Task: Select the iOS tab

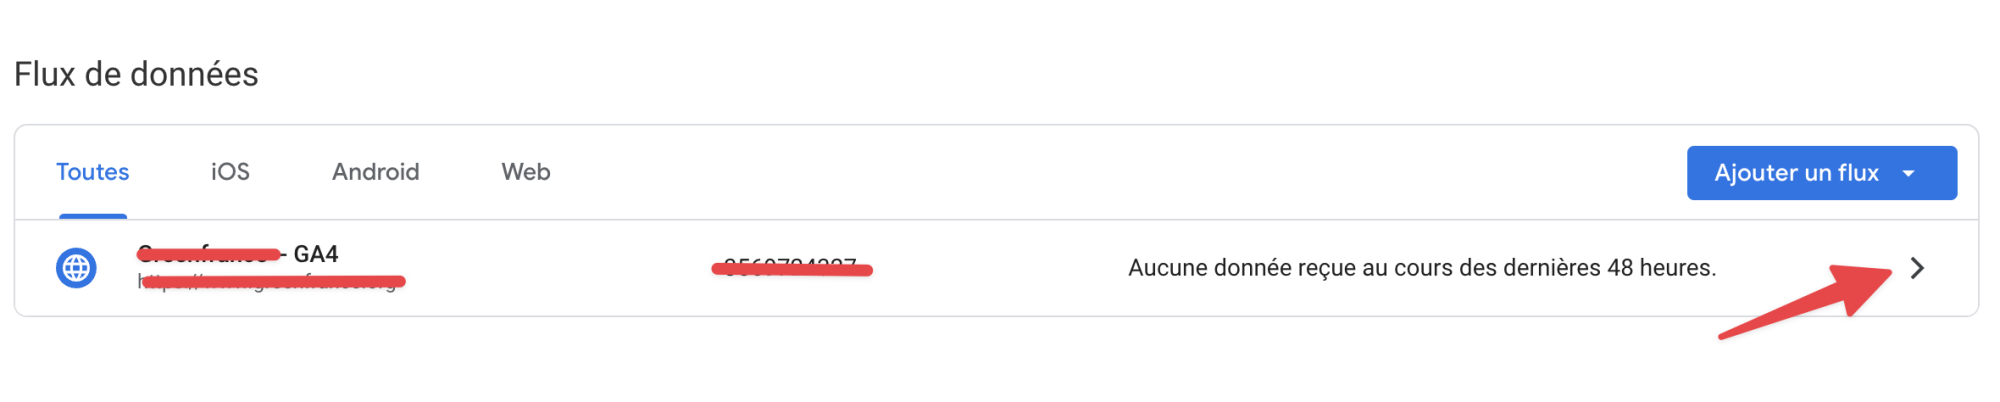Action: coord(230,172)
